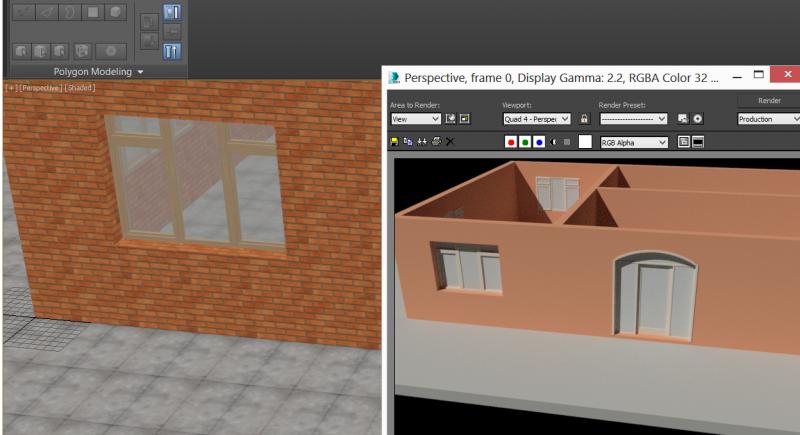Image resolution: width=800 pixels, height=435 pixels.
Task: Open the Perspective viewport label menu
Action: point(40,88)
